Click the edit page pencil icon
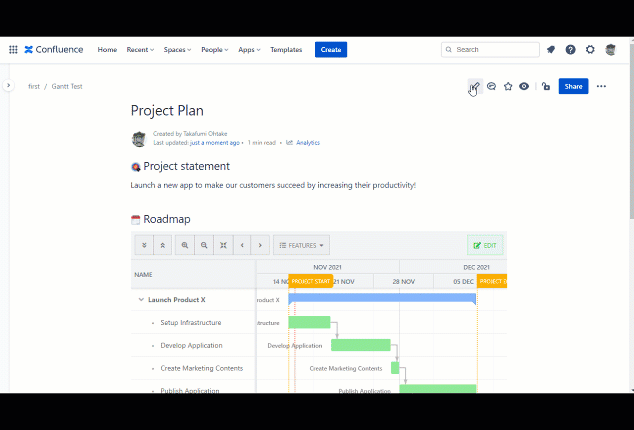The height and width of the screenshot is (430, 634). click(475, 87)
